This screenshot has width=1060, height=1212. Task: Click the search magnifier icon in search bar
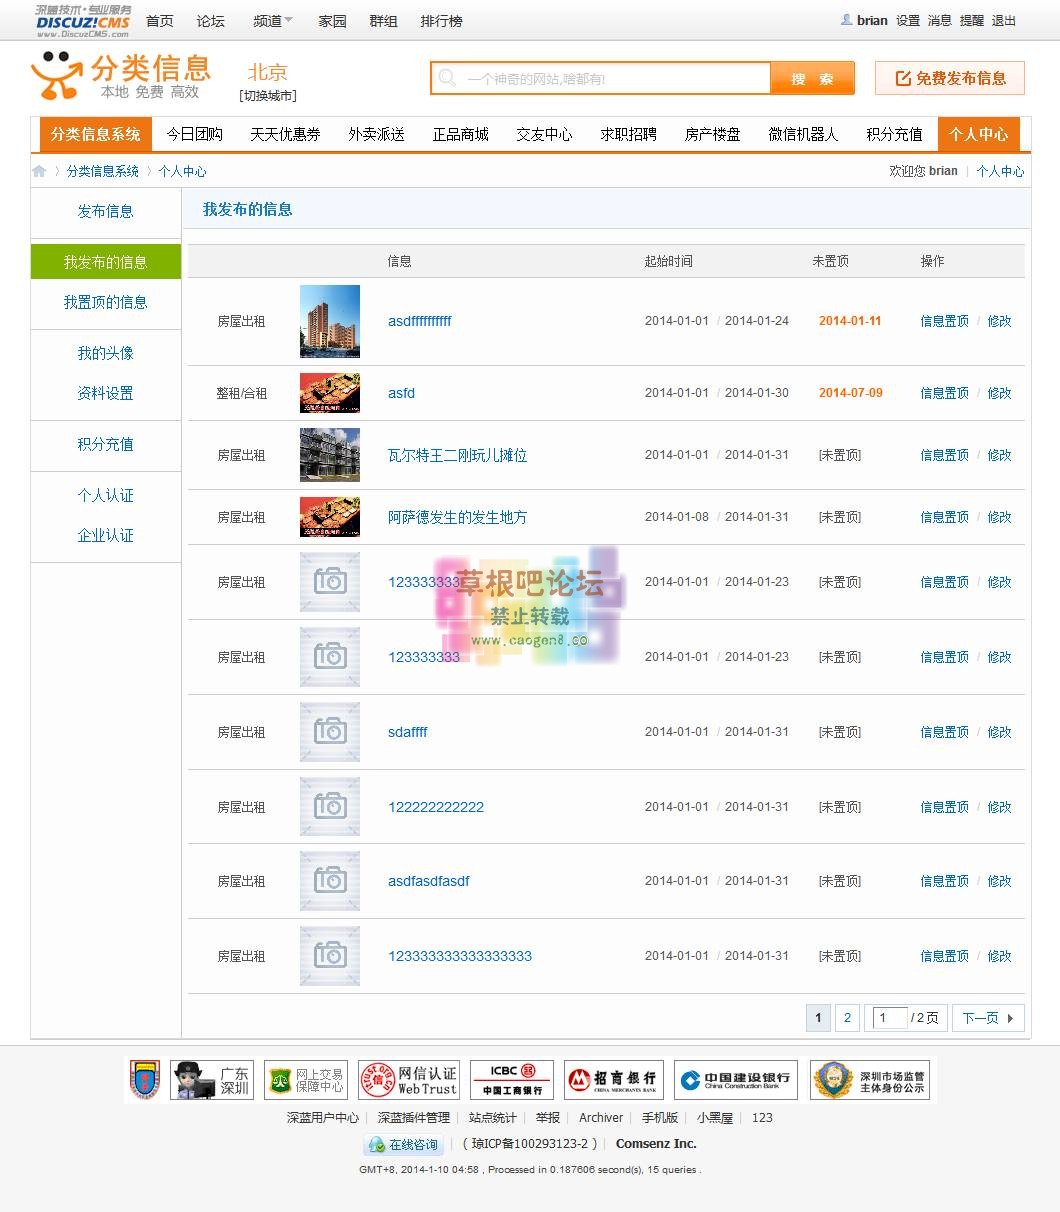pos(446,77)
